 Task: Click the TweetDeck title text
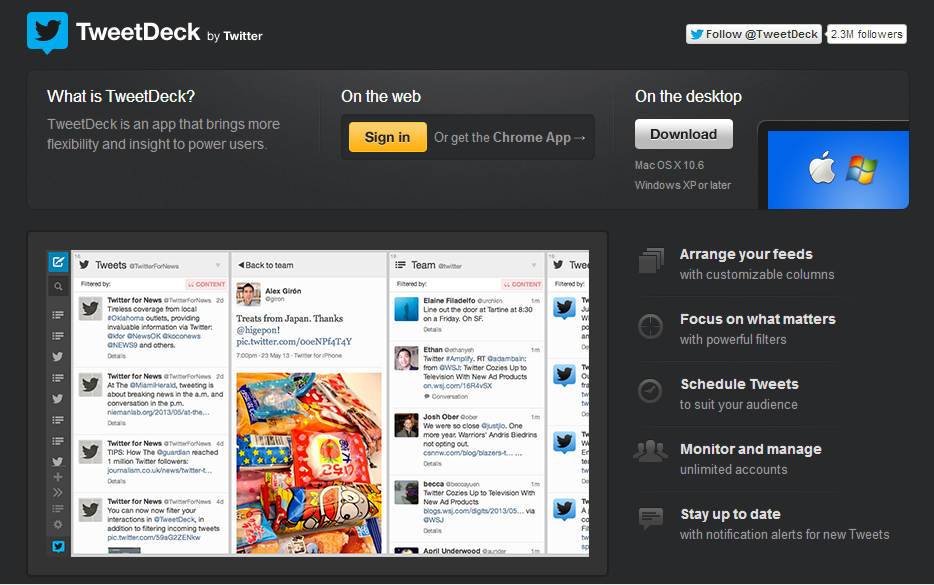(138, 32)
